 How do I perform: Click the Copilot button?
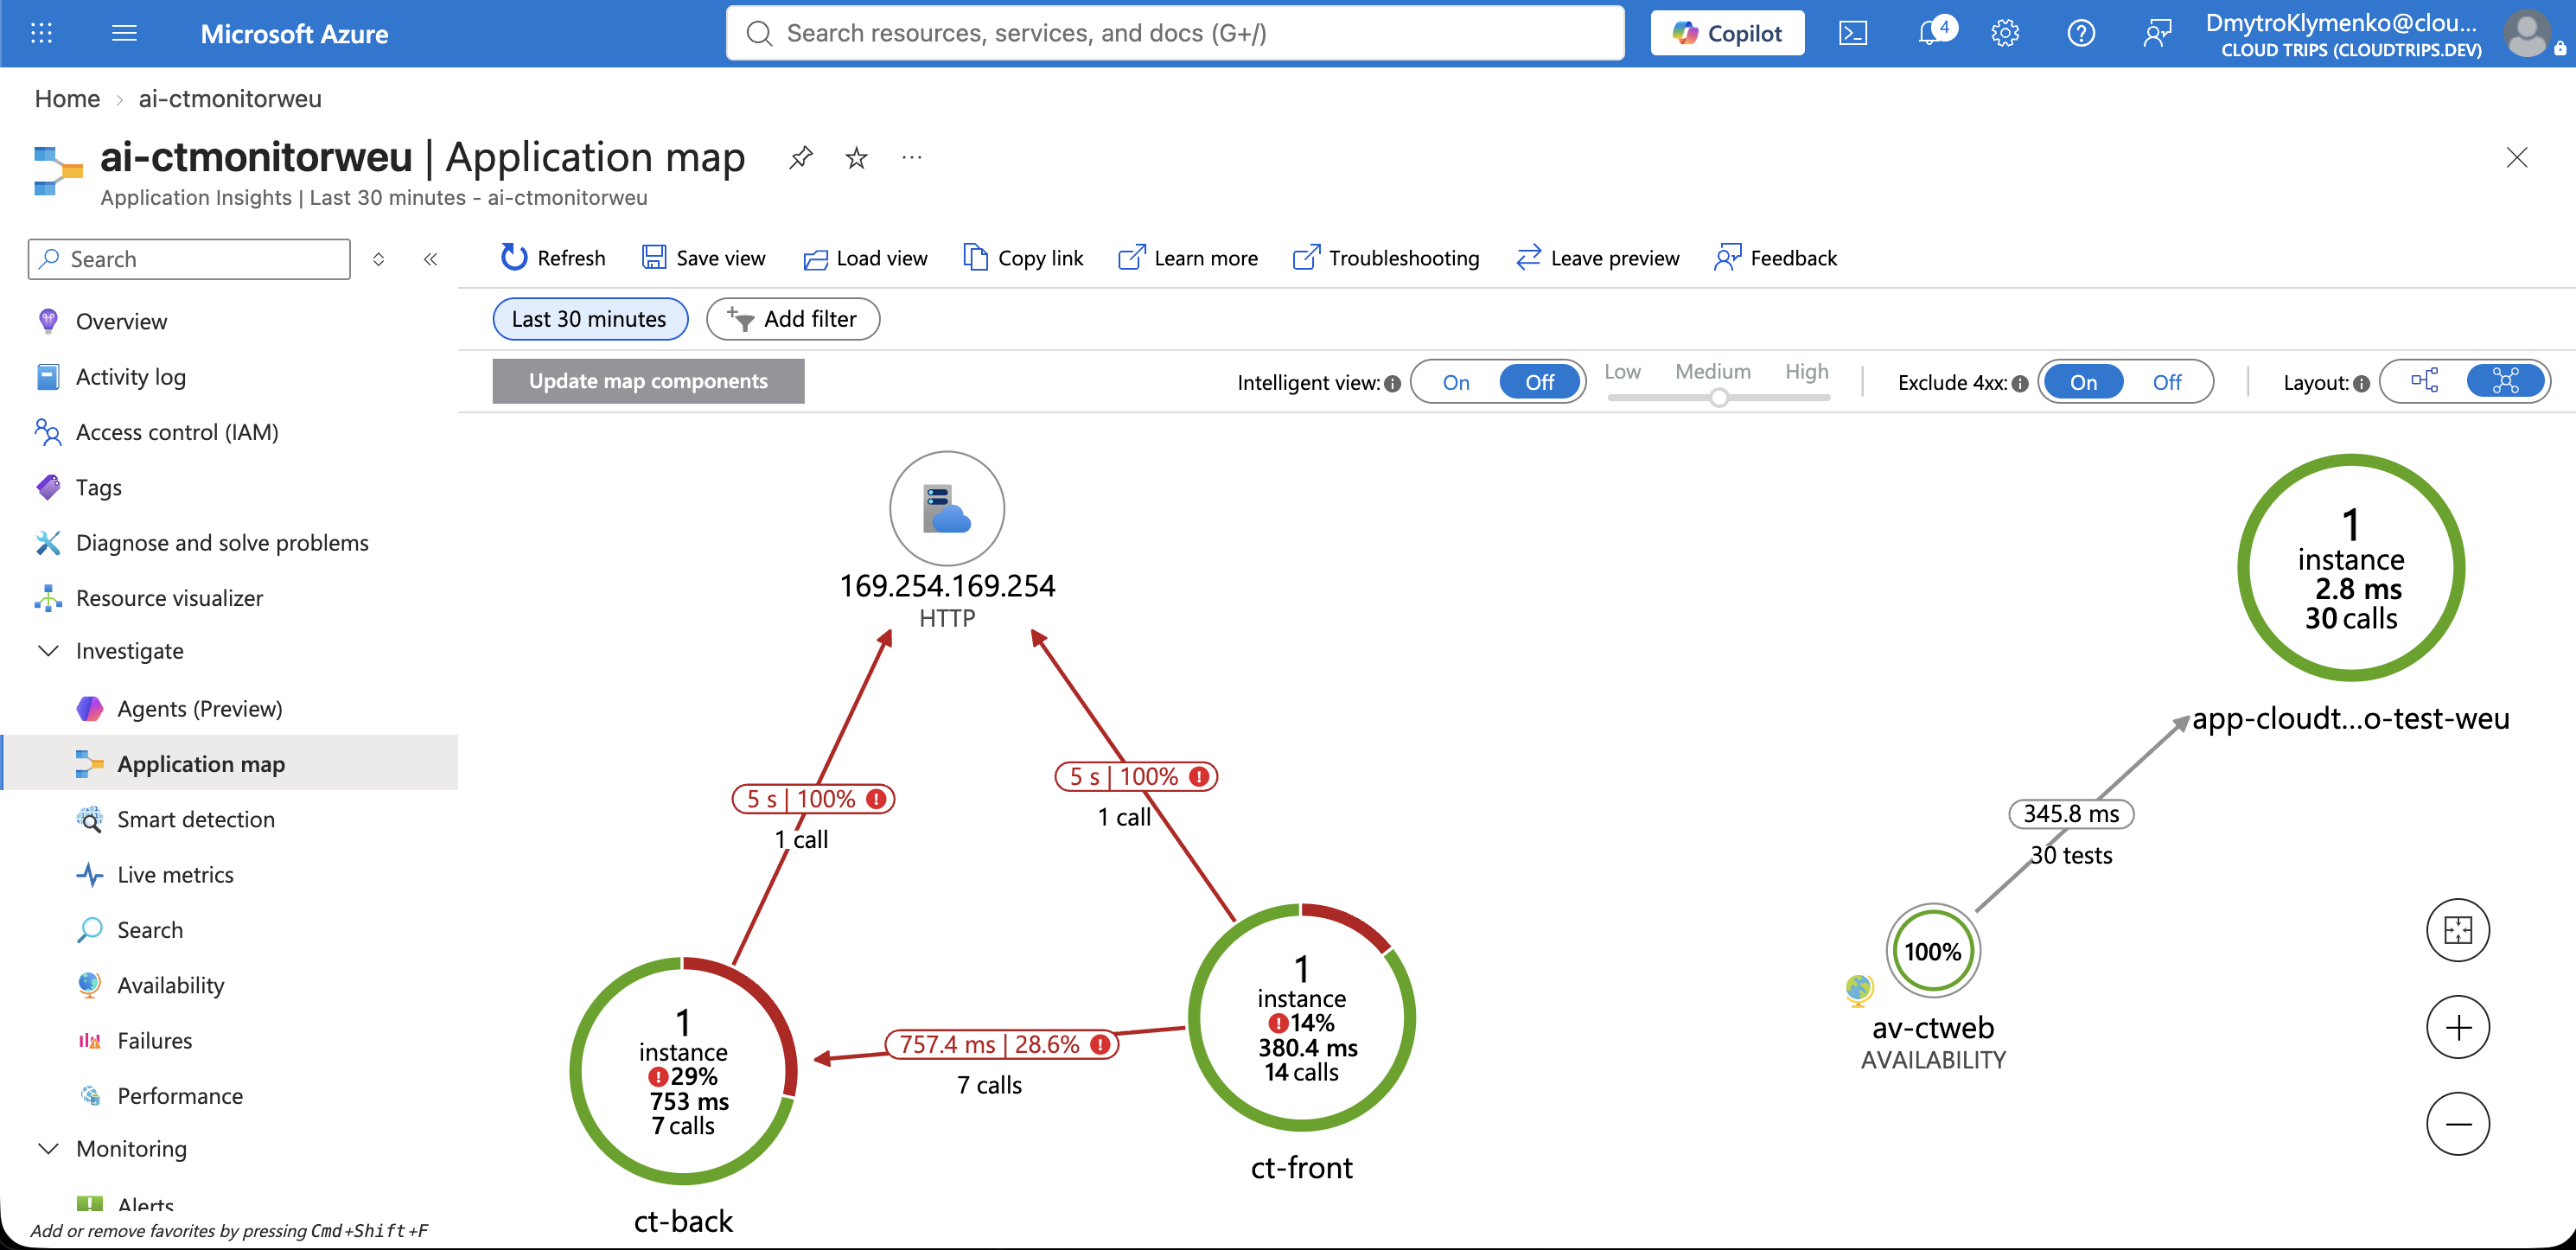point(1727,33)
